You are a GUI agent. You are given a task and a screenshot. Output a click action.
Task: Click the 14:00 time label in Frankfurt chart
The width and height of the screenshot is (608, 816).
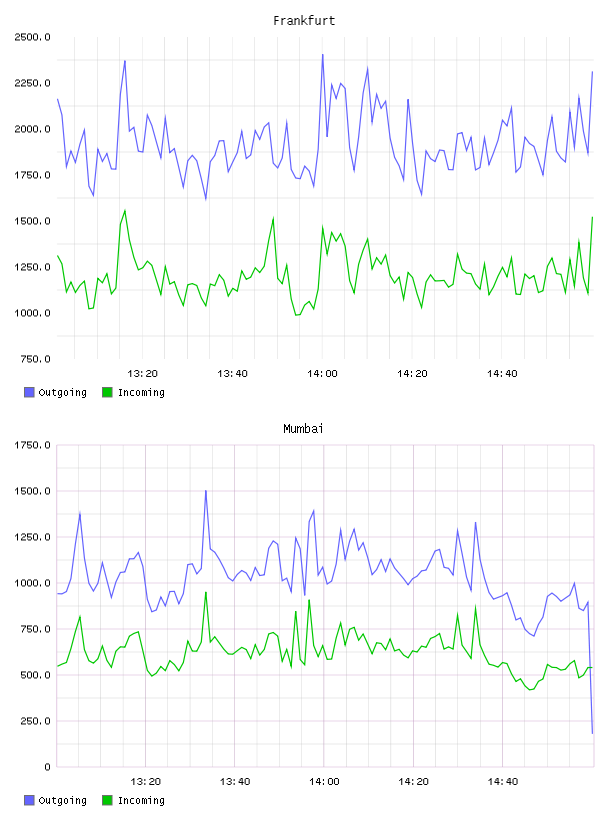[x=322, y=374]
